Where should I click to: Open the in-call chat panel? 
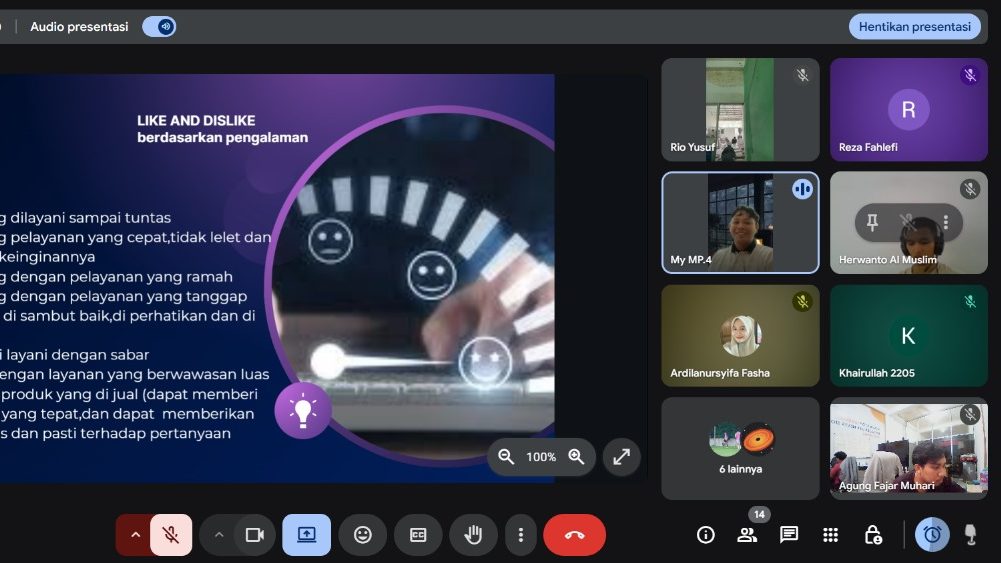pos(789,535)
